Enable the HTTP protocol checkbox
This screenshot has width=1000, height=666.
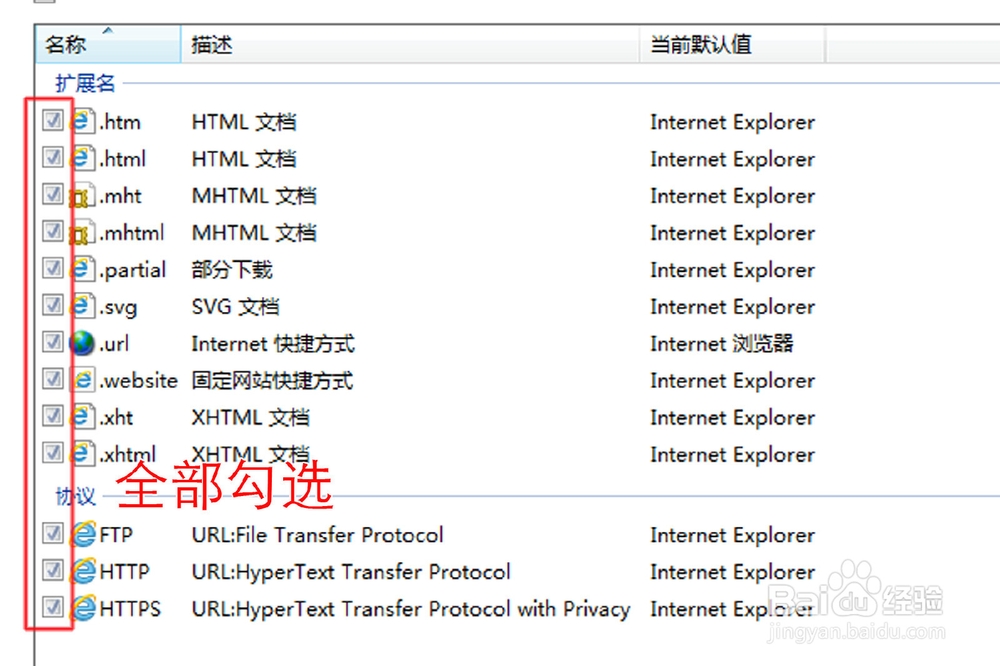(x=53, y=570)
